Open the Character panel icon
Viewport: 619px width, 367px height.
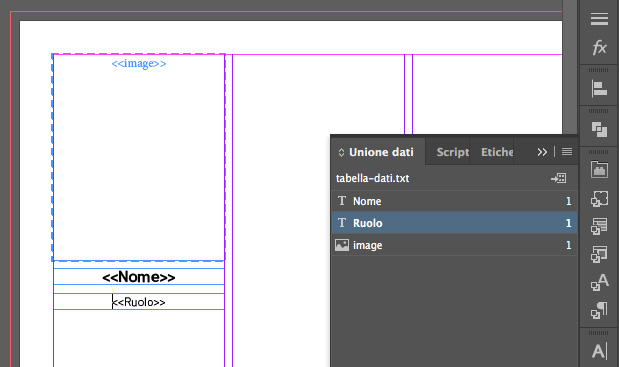[x=599, y=351]
